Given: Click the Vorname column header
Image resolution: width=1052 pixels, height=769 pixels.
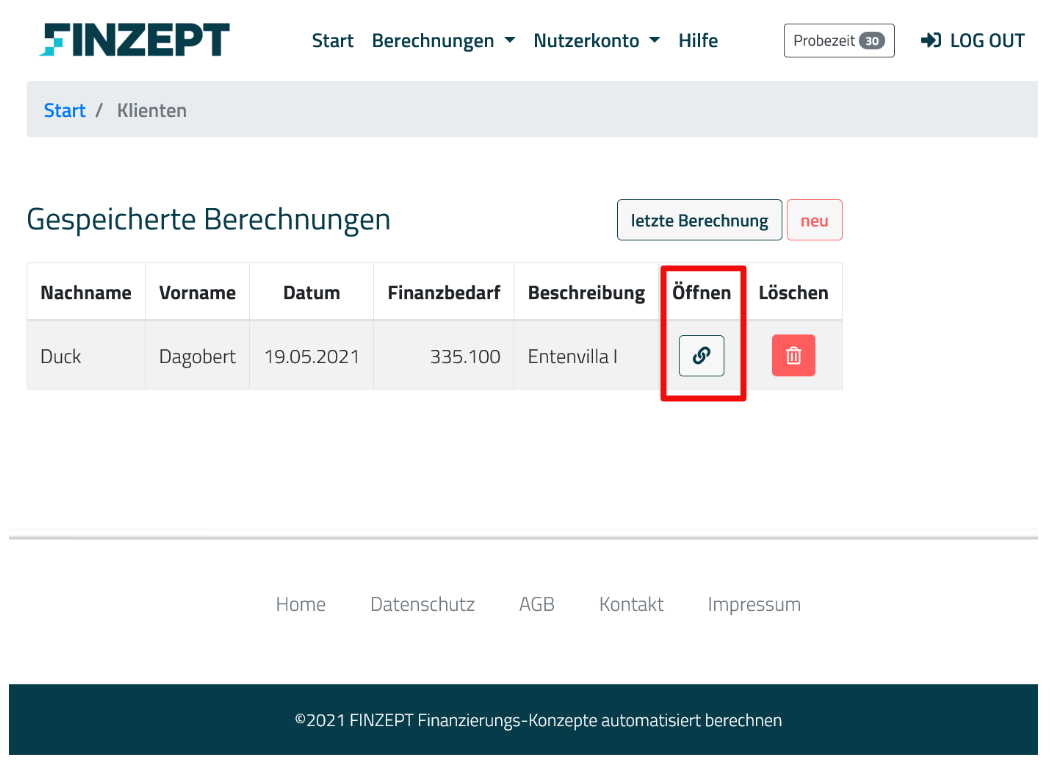Looking at the screenshot, I should click(197, 293).
